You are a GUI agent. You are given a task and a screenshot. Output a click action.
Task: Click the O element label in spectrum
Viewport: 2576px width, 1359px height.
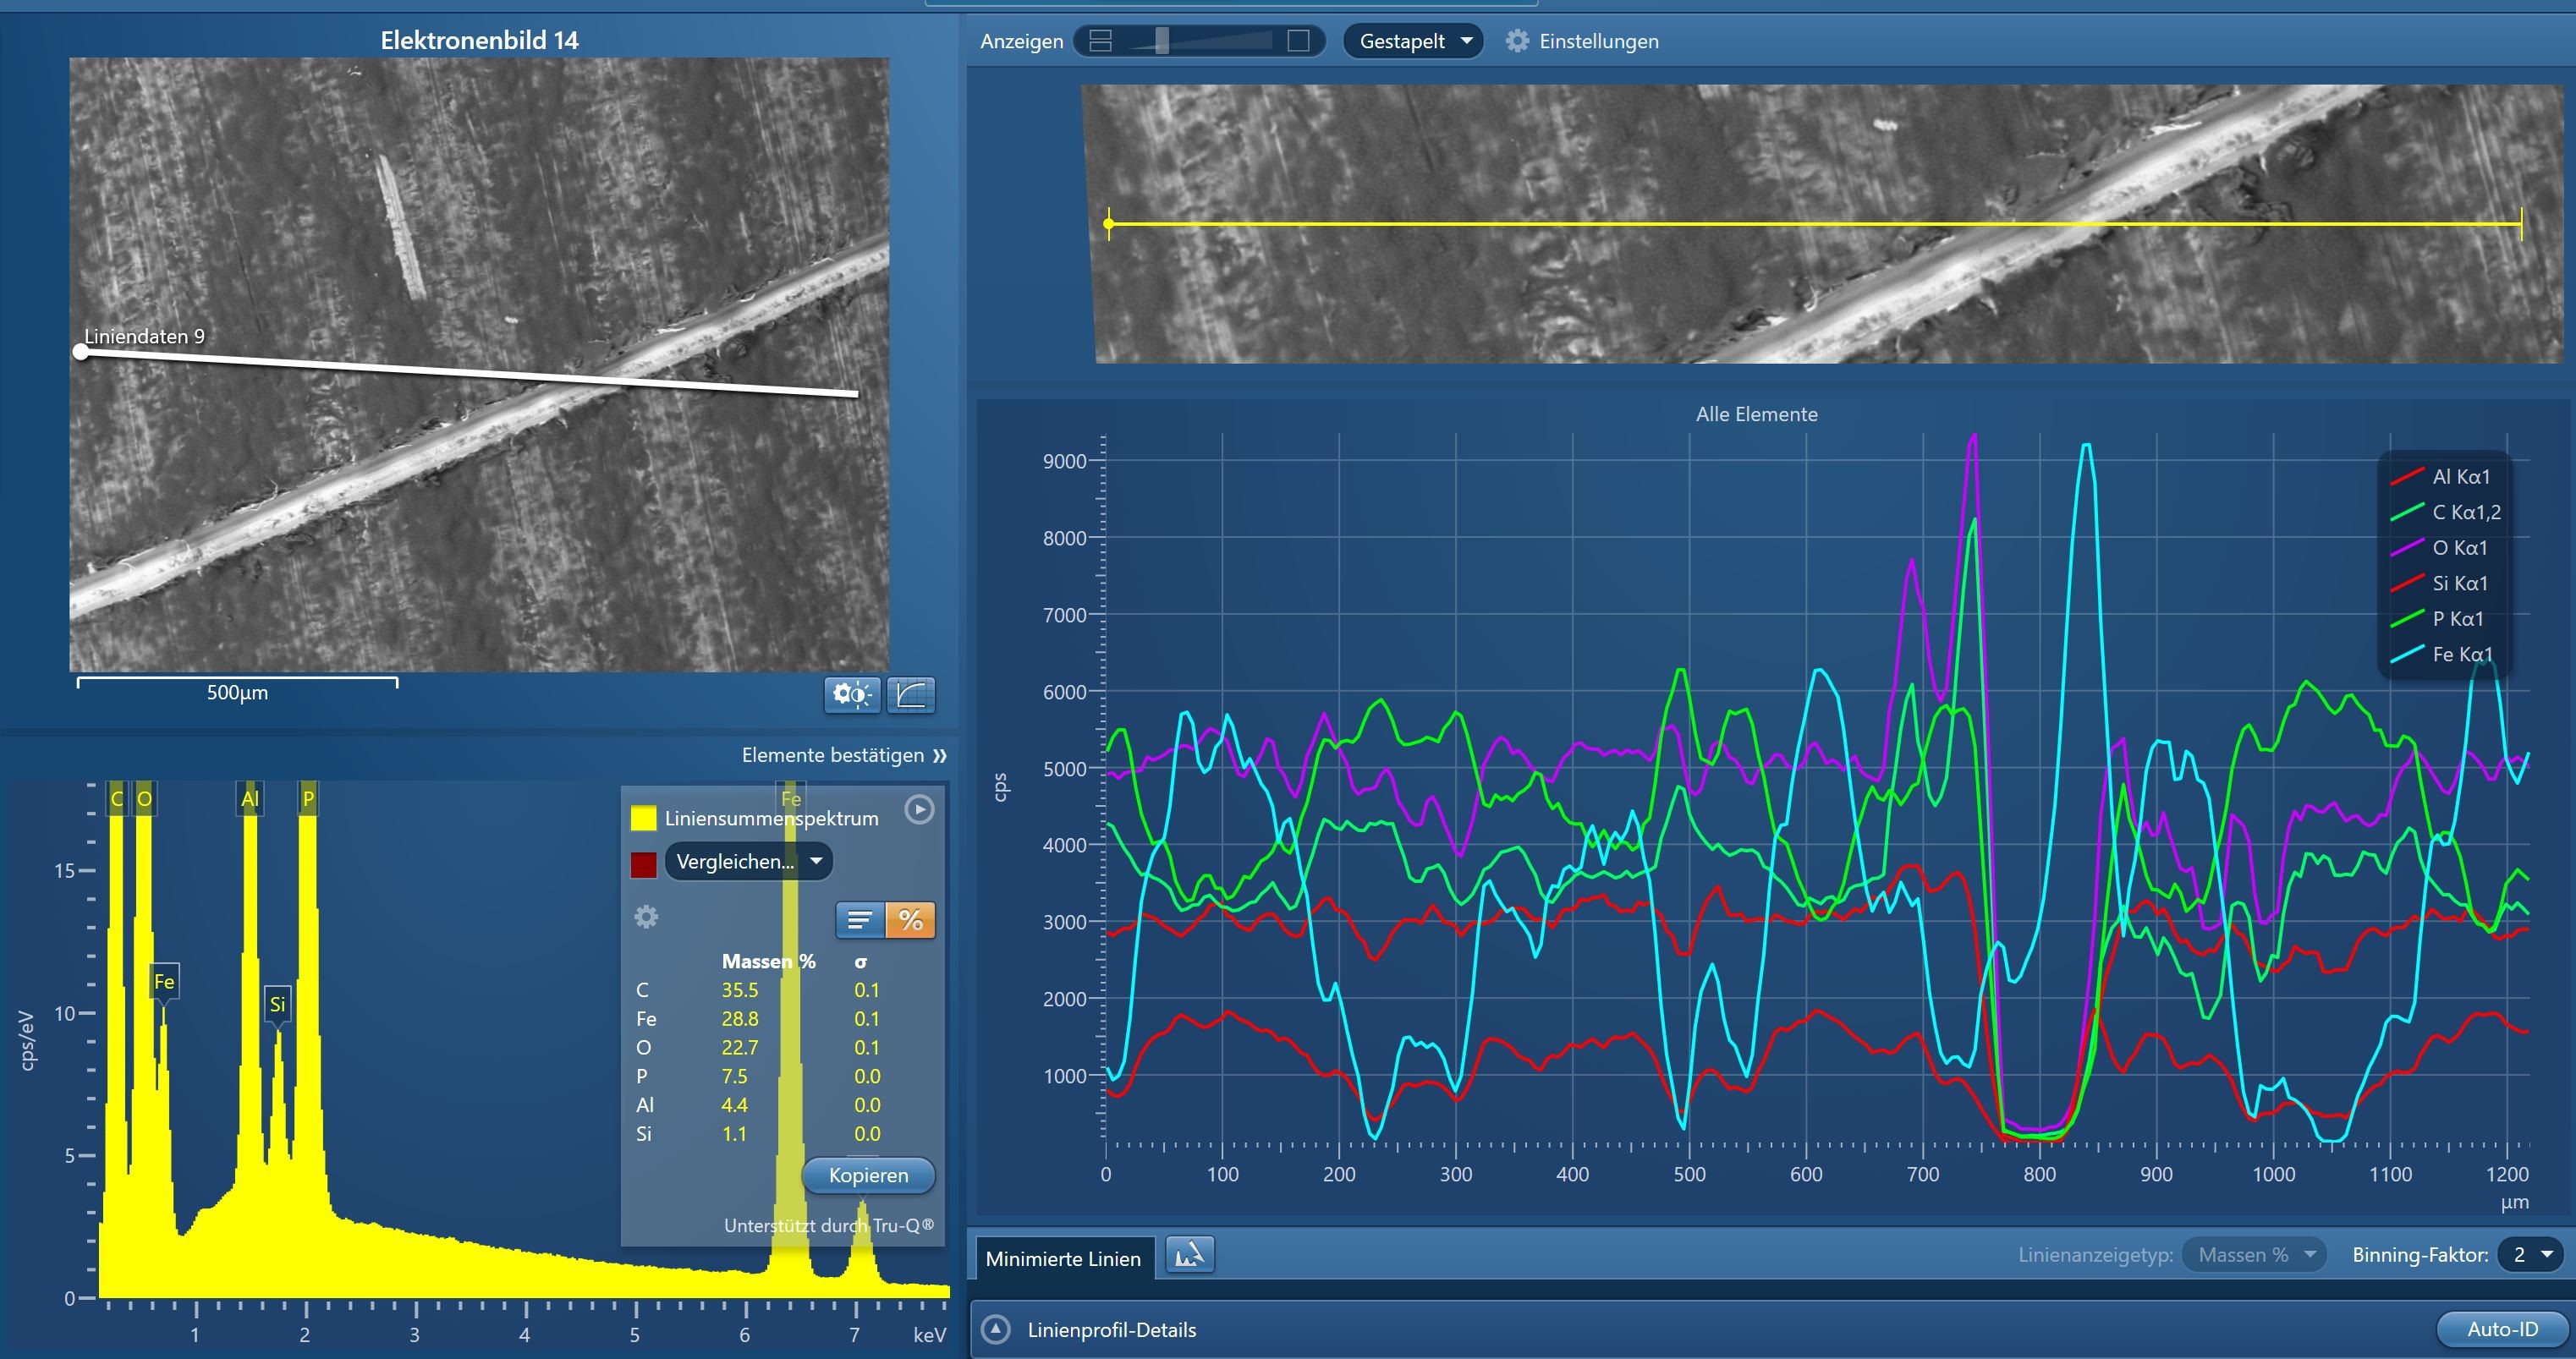(144, 798)
